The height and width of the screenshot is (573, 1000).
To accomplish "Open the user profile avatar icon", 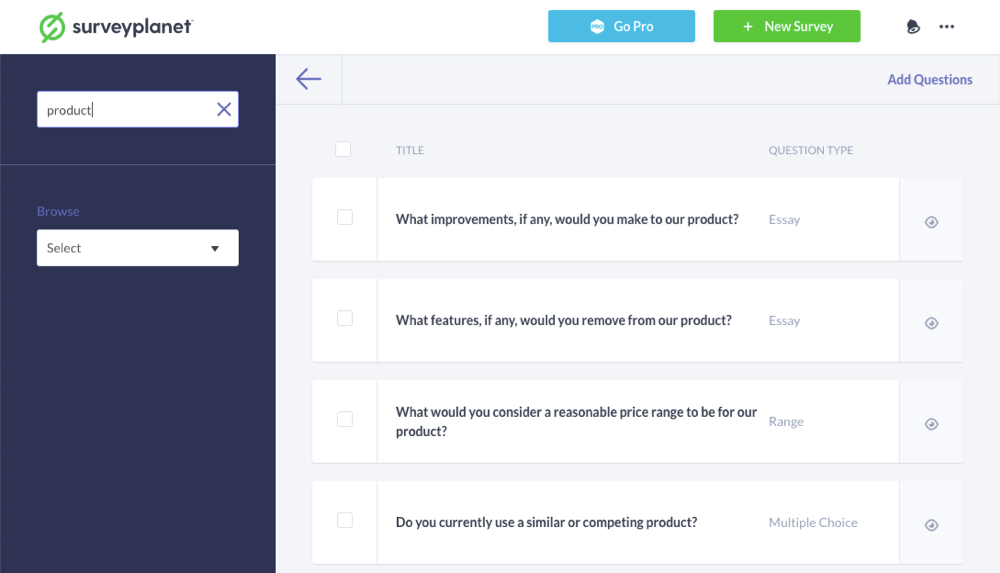I will [913, 27].
